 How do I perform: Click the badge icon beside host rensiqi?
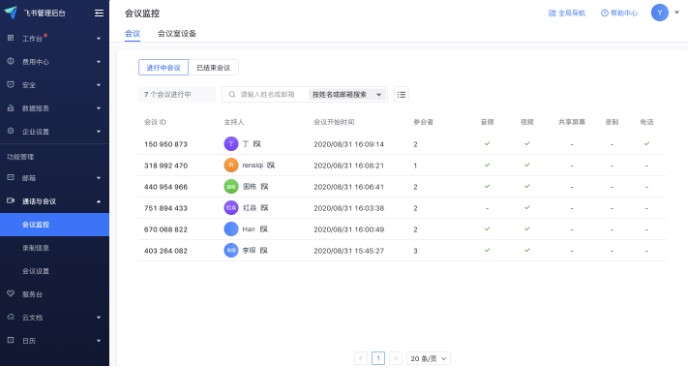tap(271, 165)
